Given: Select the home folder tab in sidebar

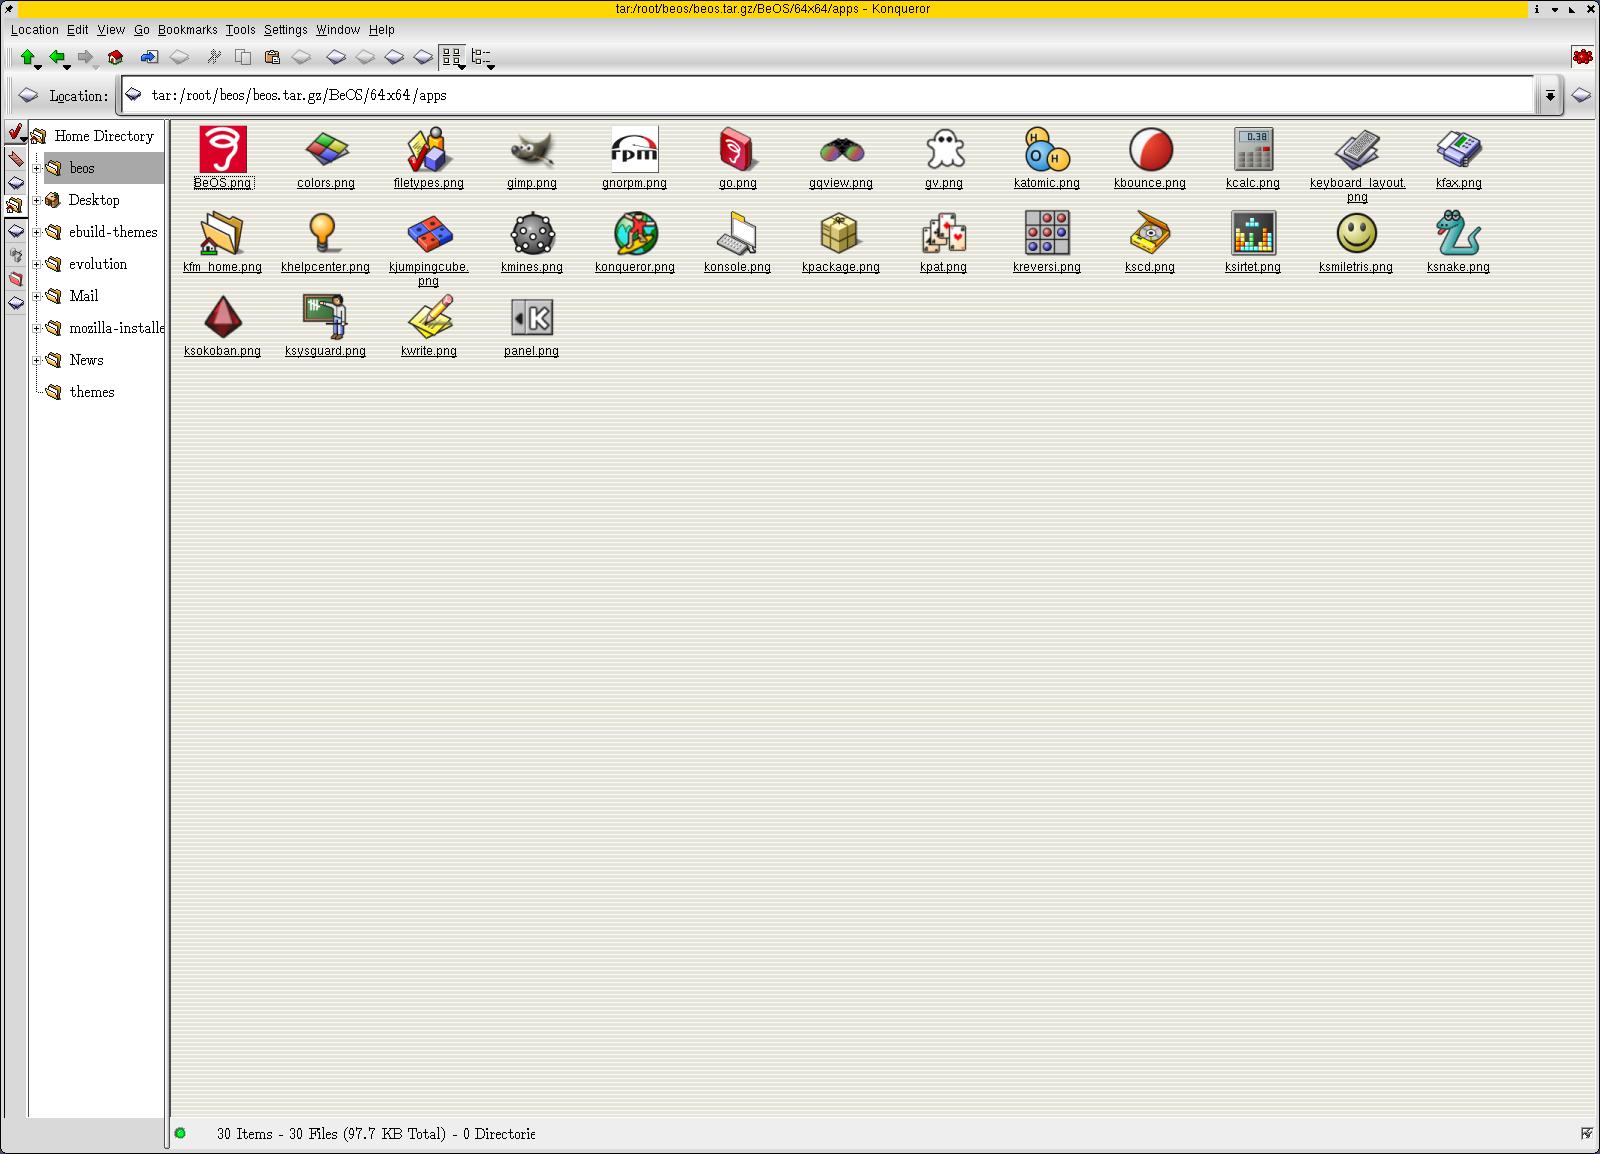Looking at the screenshot, I should (x=15, y=206).
